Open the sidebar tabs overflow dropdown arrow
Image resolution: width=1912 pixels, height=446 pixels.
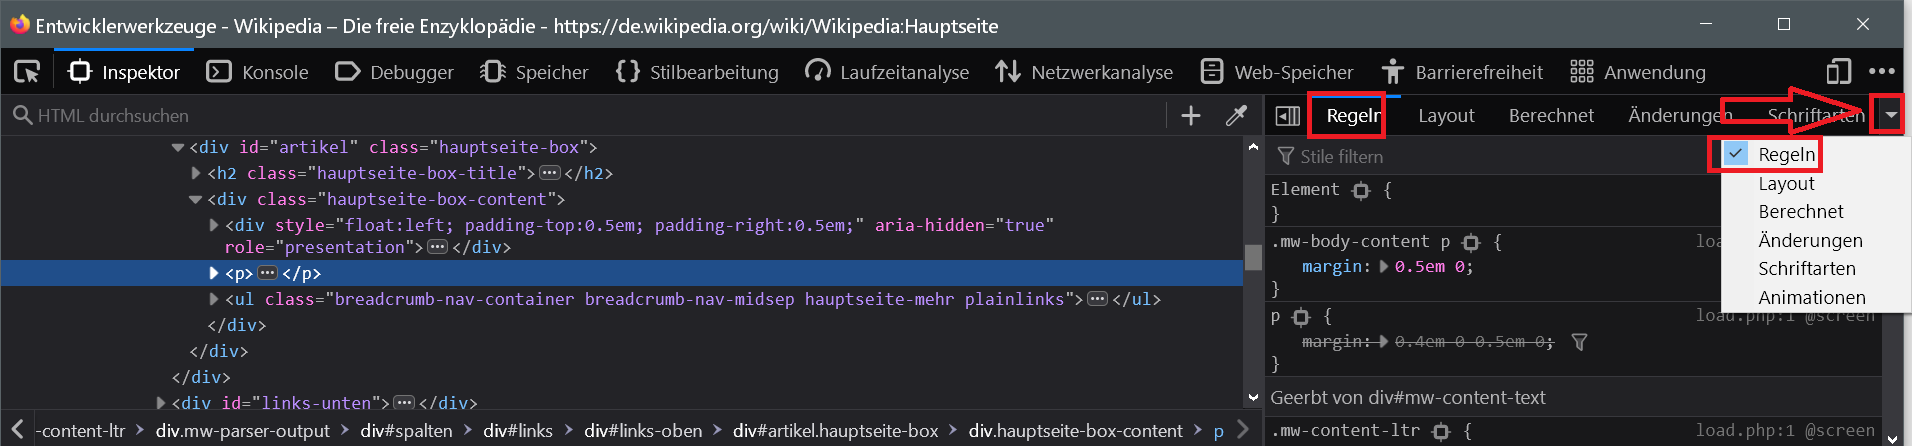(x=1890, y=116)
